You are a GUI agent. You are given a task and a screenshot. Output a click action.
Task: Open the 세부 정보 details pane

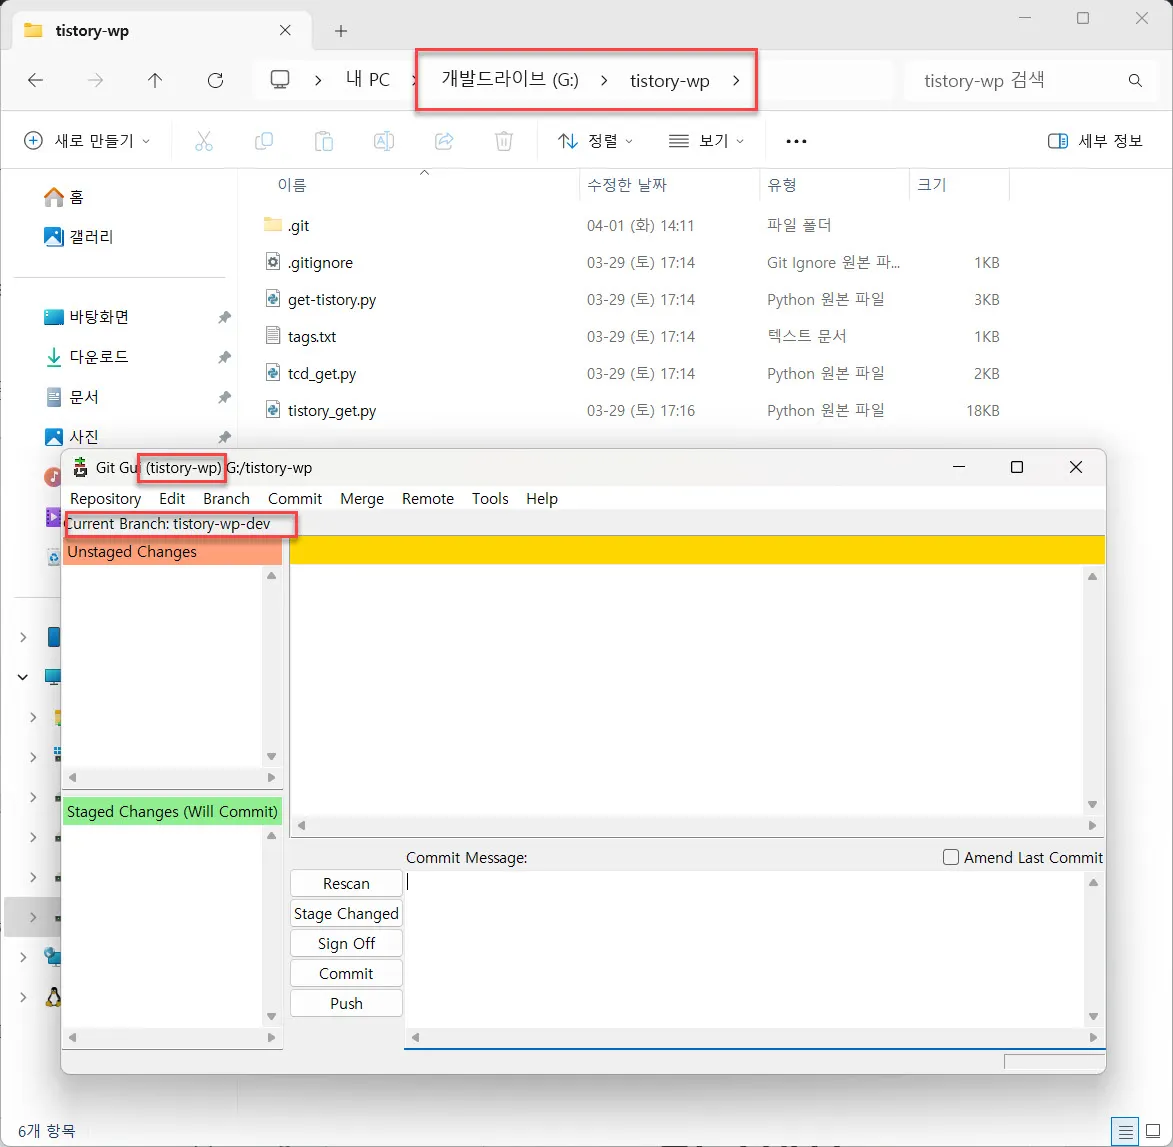coord(1094,141)
